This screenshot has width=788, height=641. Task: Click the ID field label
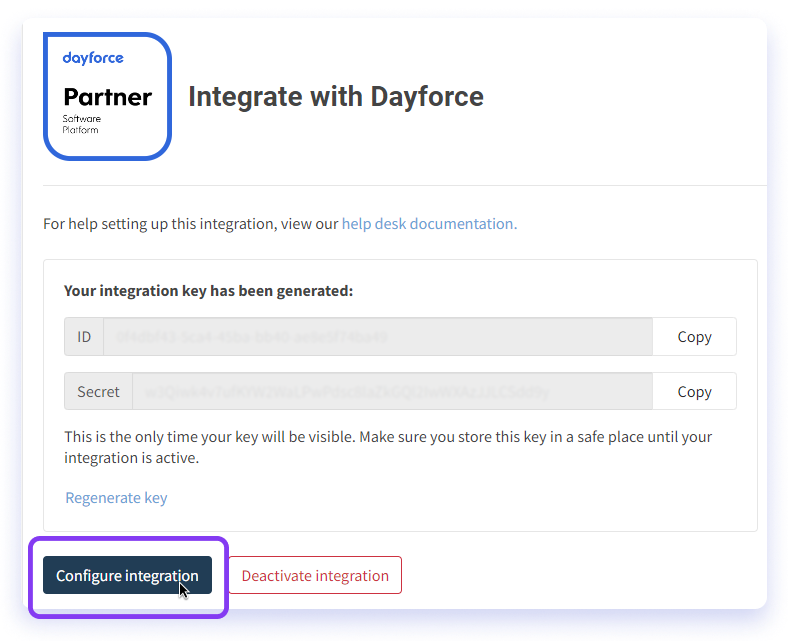point(84,336)
